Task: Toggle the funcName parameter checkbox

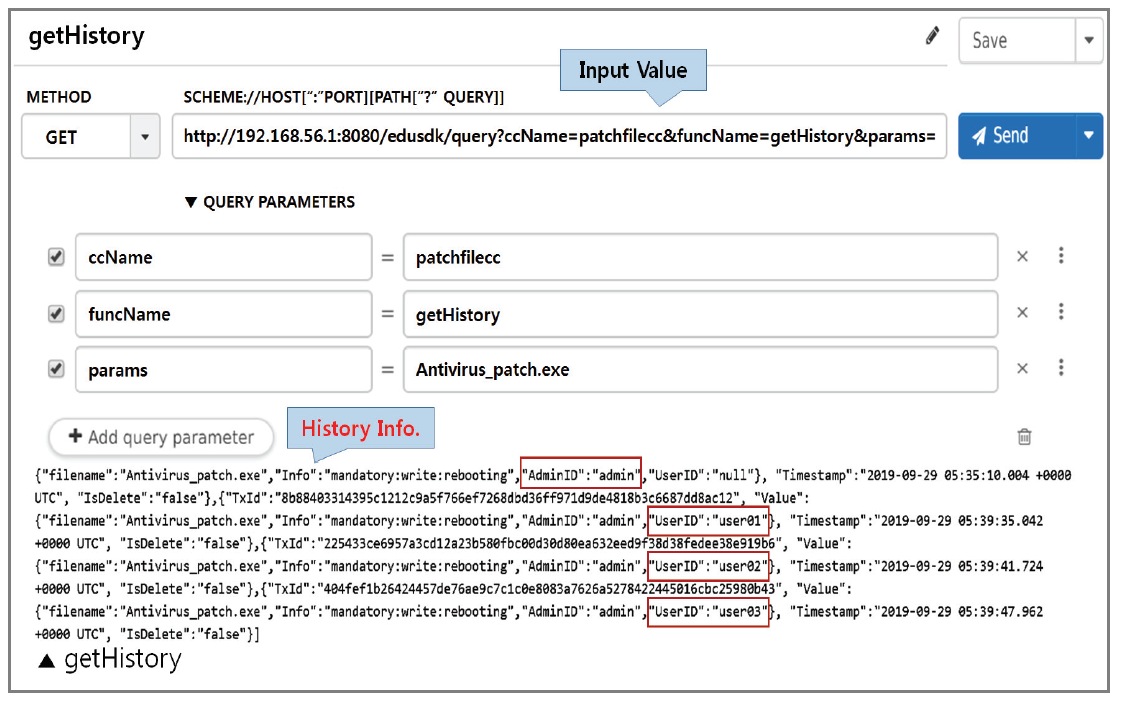Action: point(56,314)
